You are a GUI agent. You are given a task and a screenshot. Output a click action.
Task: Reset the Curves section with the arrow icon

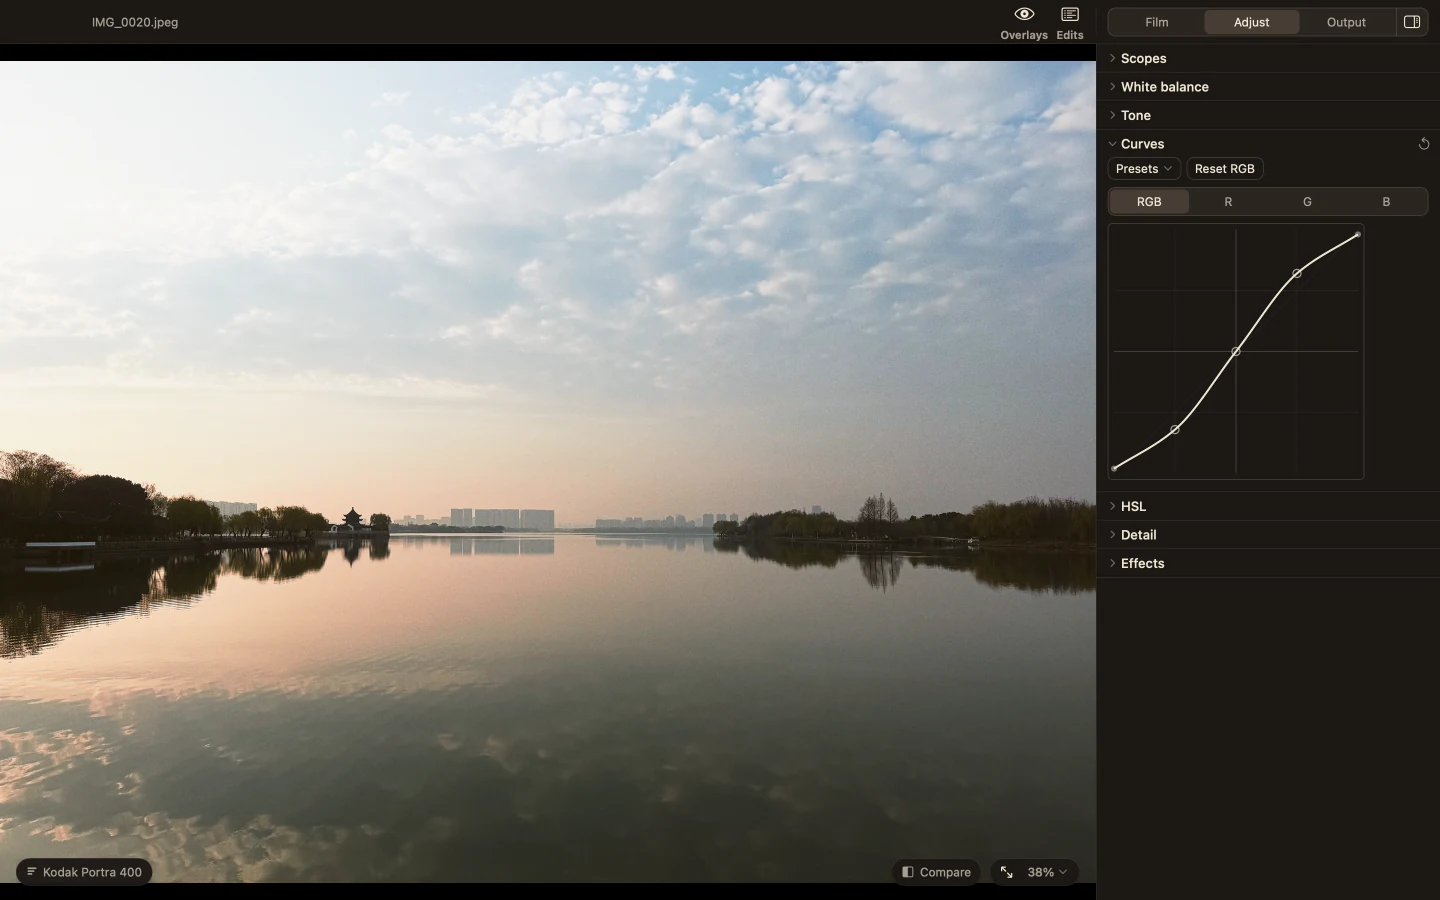(1424, 144)
